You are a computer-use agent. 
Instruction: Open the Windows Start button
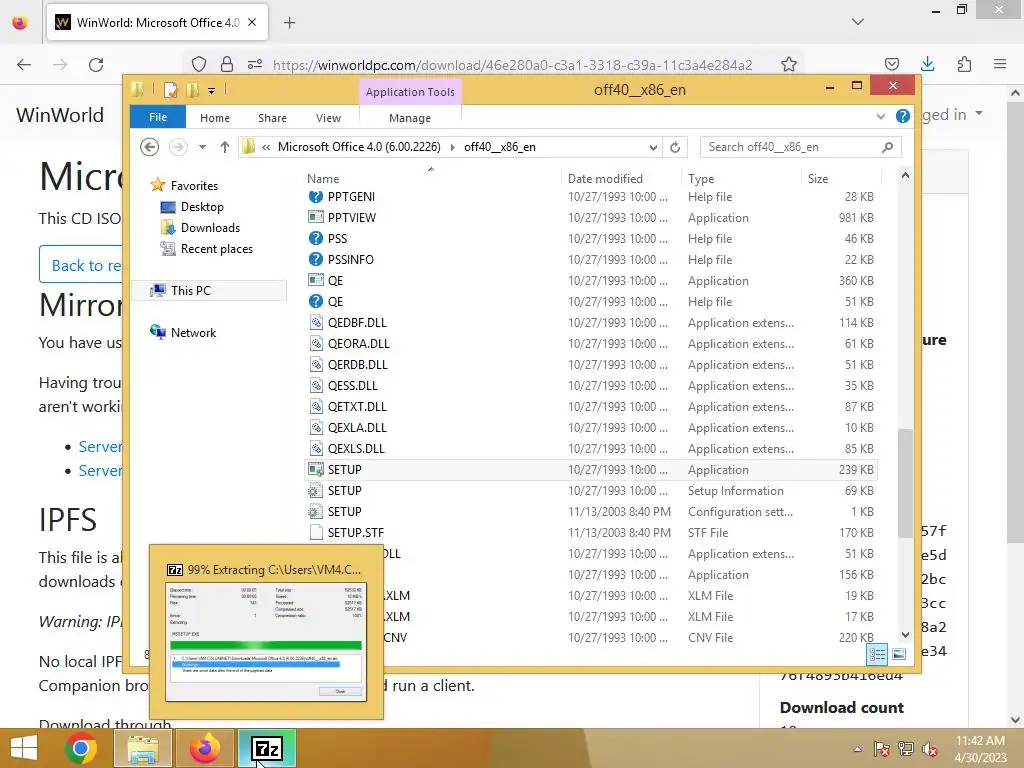pyautogui.click(x=24, y=748)
